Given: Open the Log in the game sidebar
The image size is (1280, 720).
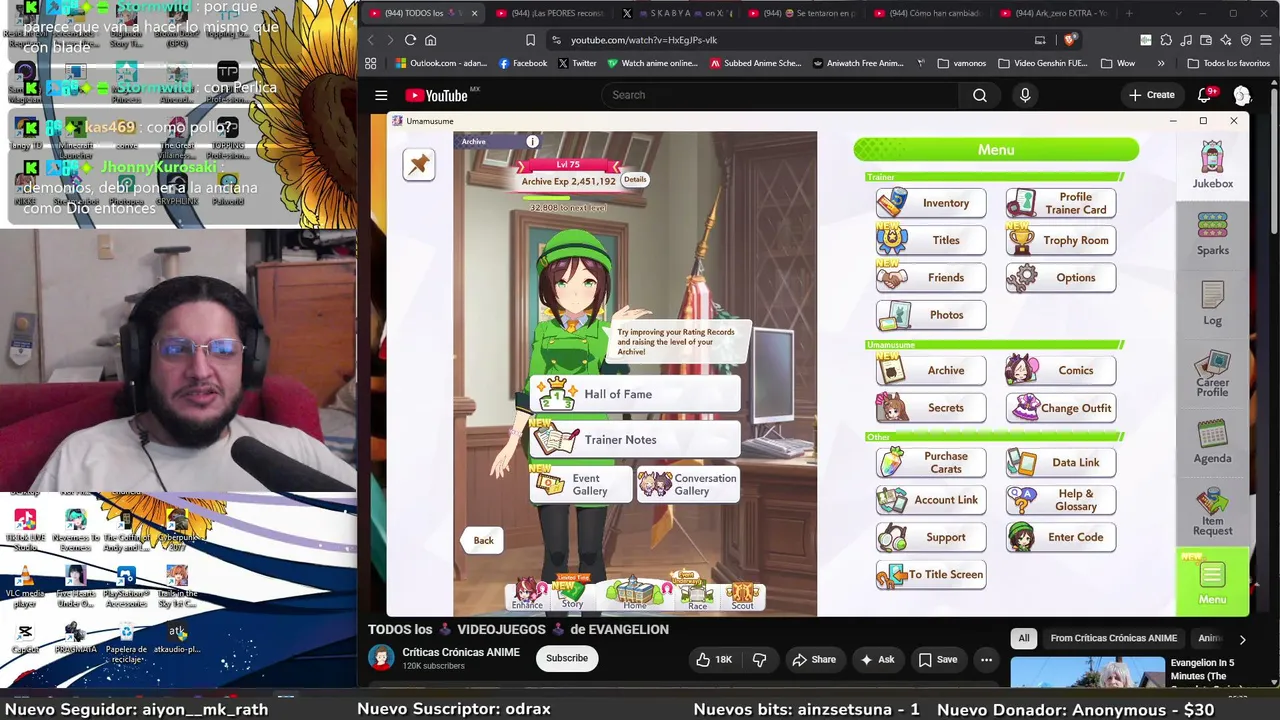Looking at the screenshot, I should pyautogui.click(x=1212, y=303).
